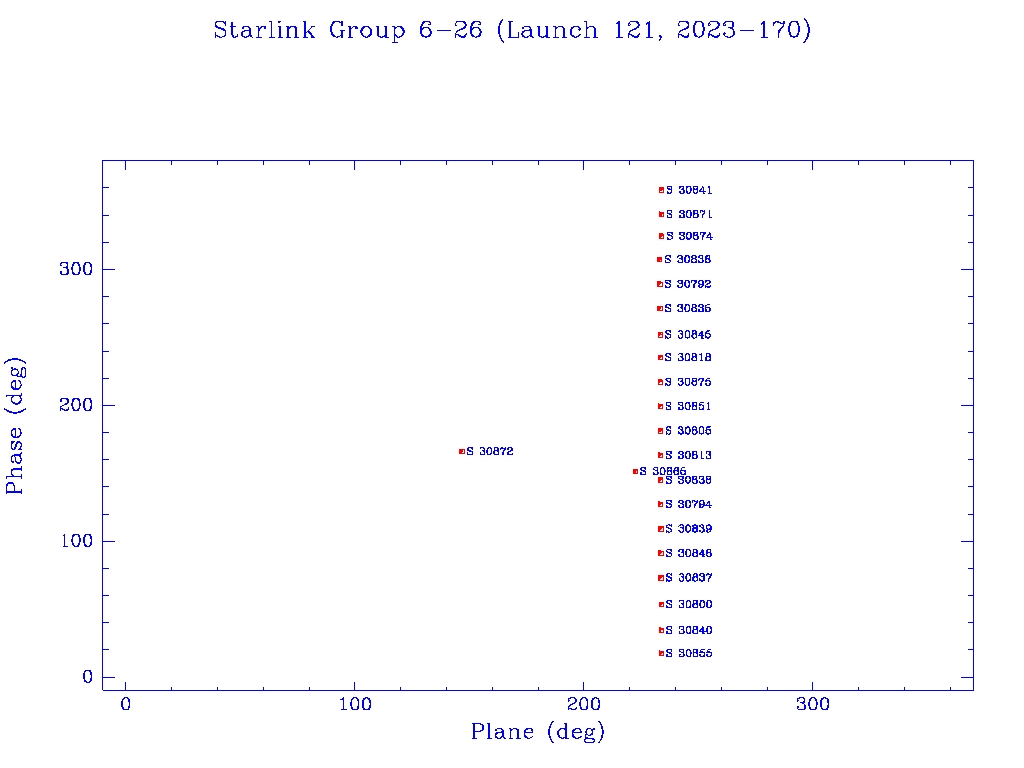
Task: Click the "200" tick label on the Plane axis
Action: (x=584, y=704)
